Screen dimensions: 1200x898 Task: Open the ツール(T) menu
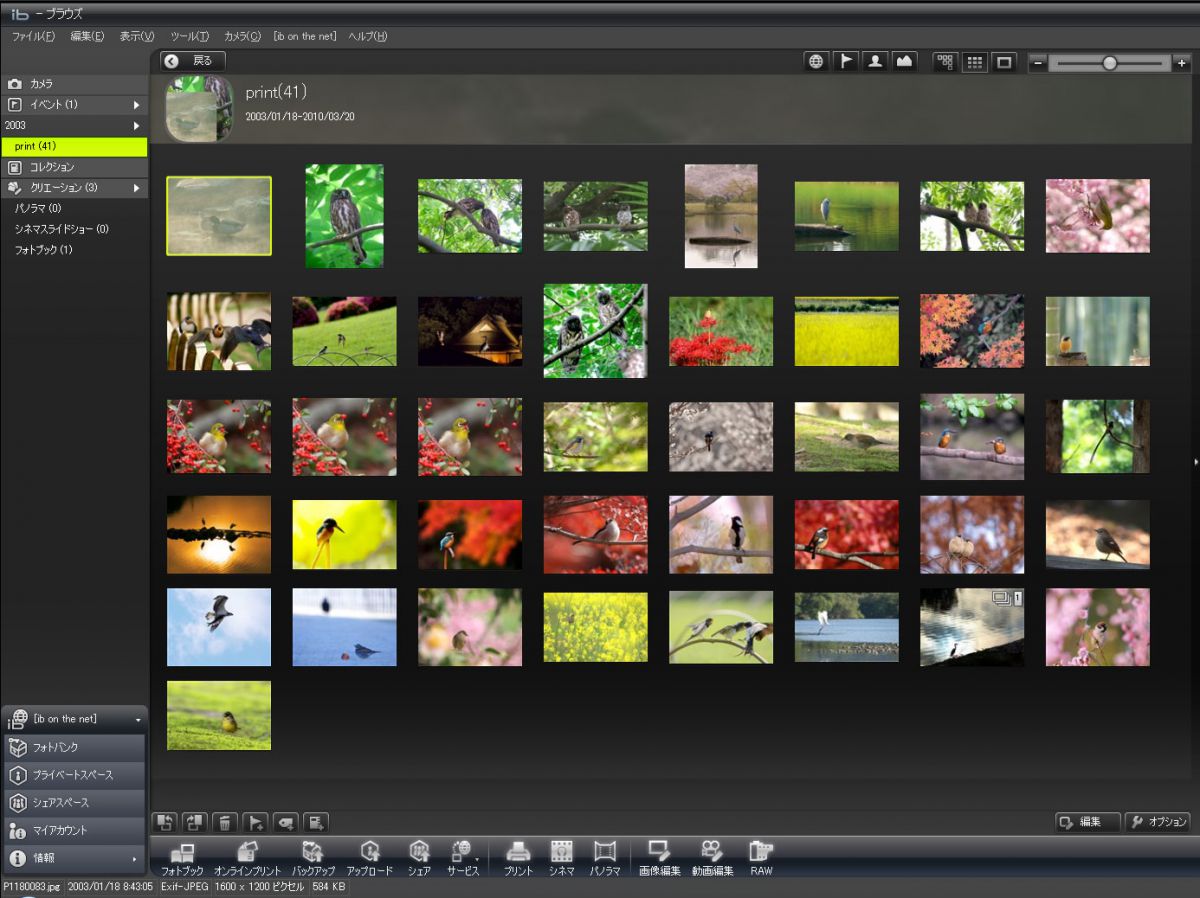[x=189, y=36]
